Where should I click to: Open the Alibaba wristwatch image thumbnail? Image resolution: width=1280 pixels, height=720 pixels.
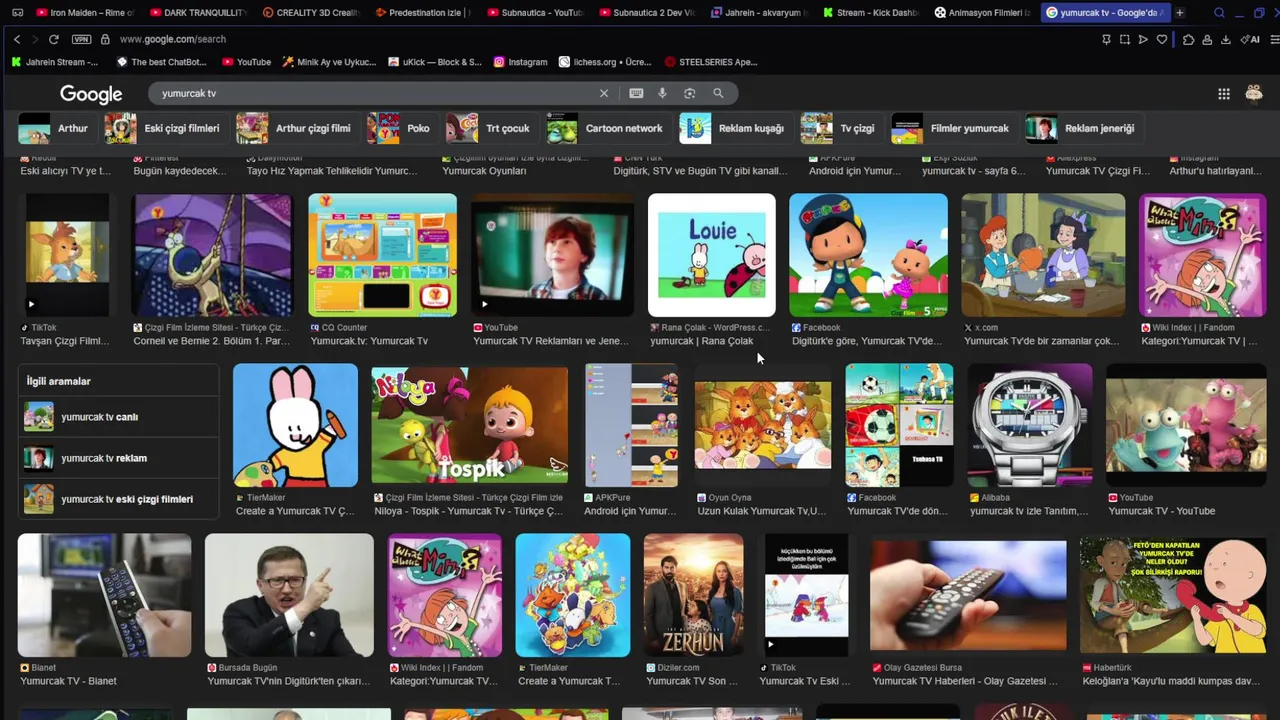tap(1029, 425)
